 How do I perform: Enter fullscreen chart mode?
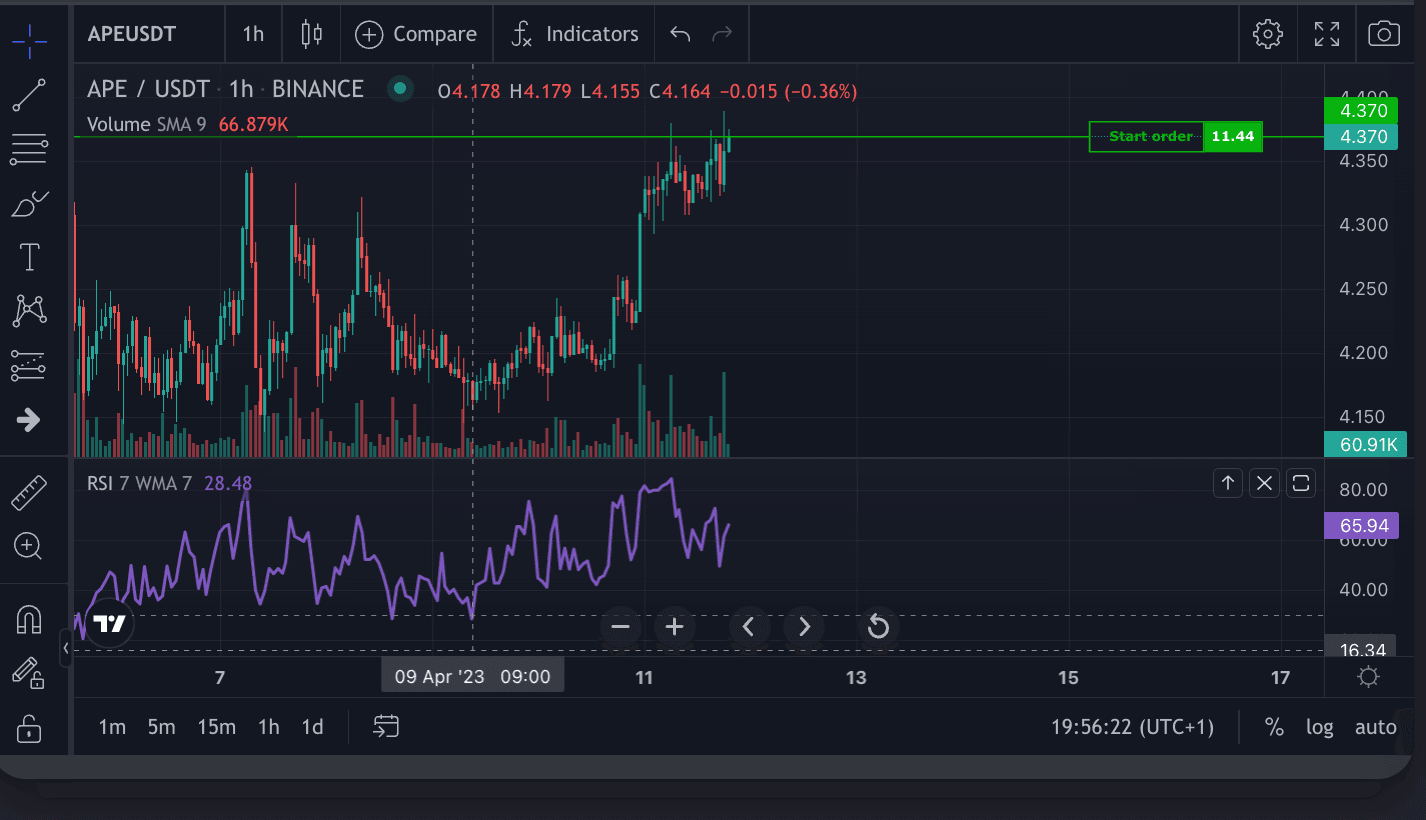[1326, 34]
